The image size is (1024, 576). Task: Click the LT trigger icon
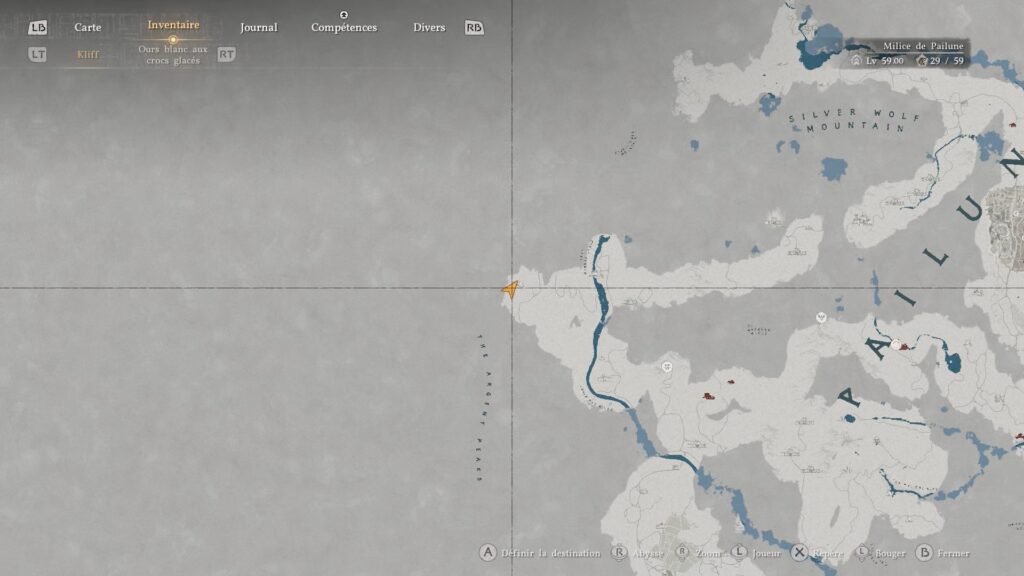pyautogui.click(x=37, y=54)
